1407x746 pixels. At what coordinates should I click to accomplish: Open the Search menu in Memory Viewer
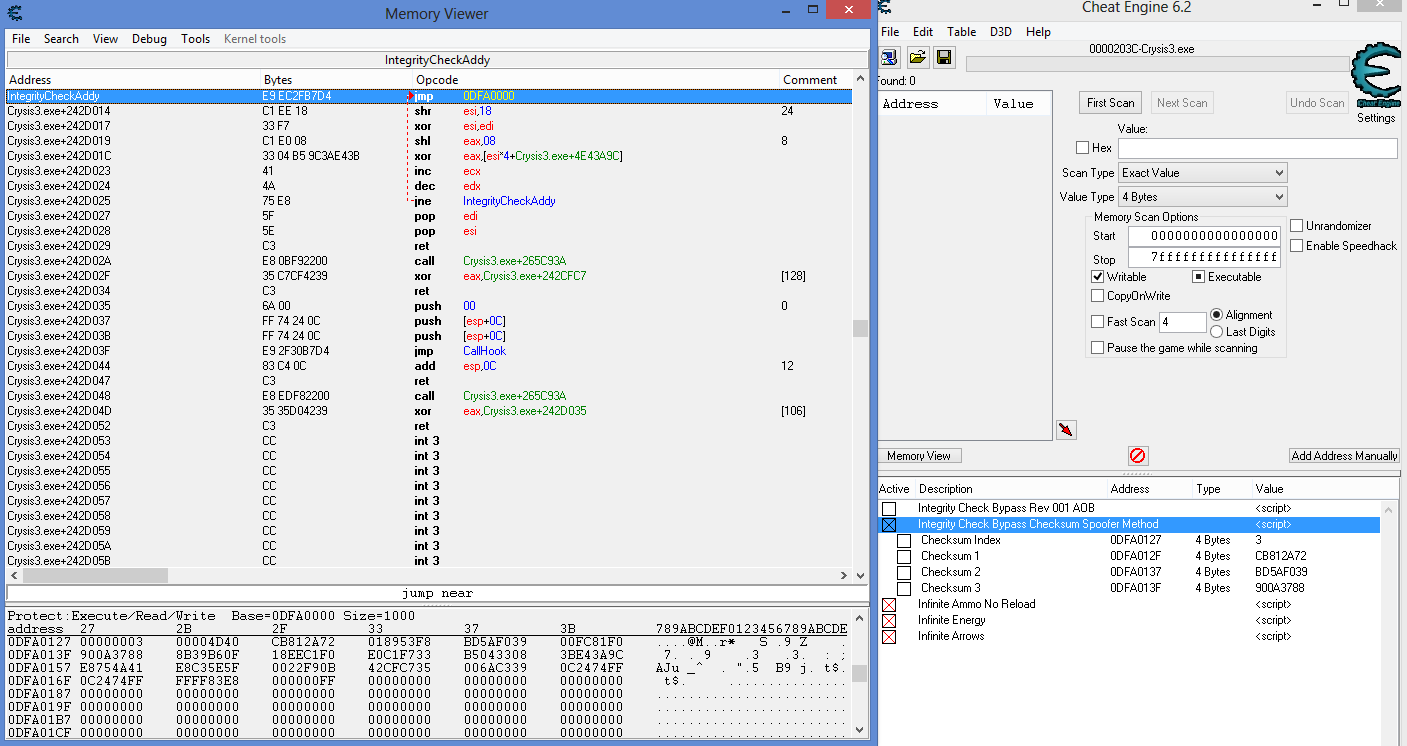pyautogui.click(x=61, y=39)
